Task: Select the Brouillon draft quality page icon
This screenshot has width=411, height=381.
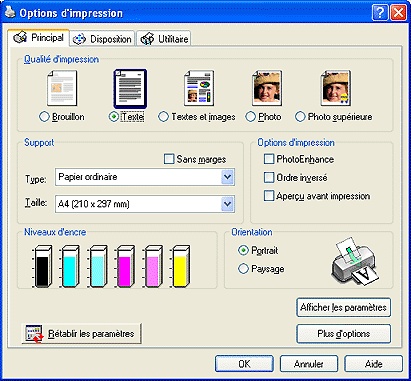Action: [62, 88]
